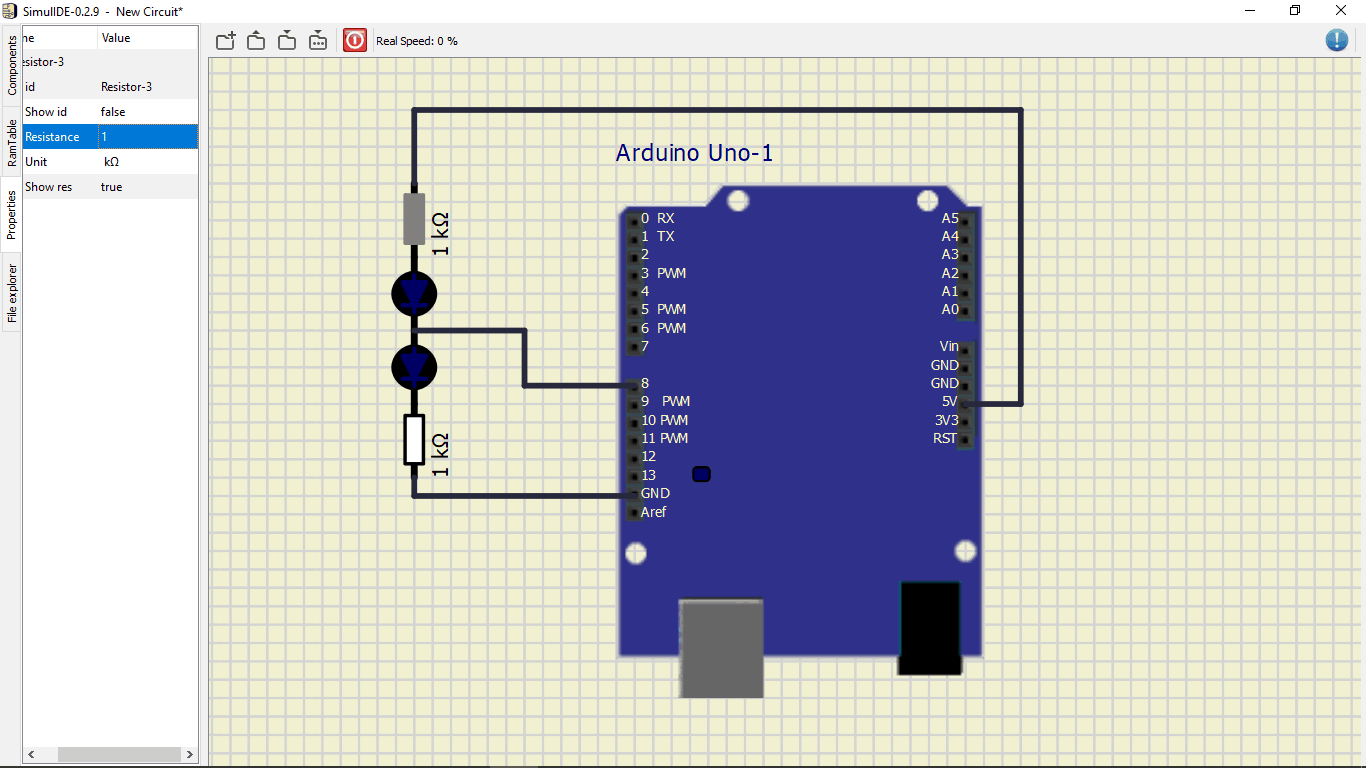Click the Show res true value
This screenshot has height=768, width=1366.
point(148,187)
